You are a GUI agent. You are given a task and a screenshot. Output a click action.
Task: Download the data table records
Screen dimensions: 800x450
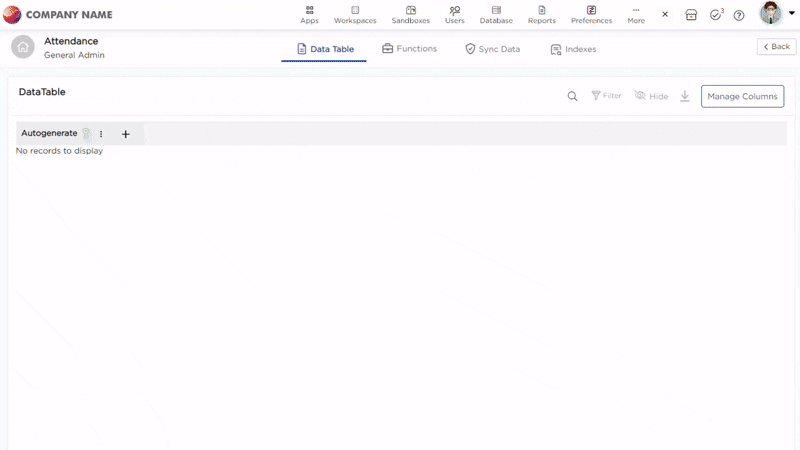point(685,96)
